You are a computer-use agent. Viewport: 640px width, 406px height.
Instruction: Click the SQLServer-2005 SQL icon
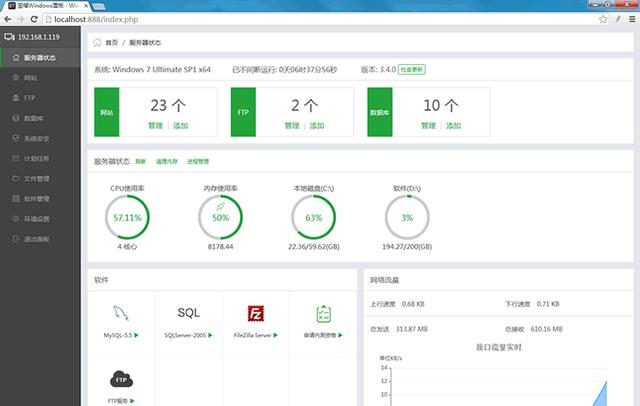tap(188, 313)
